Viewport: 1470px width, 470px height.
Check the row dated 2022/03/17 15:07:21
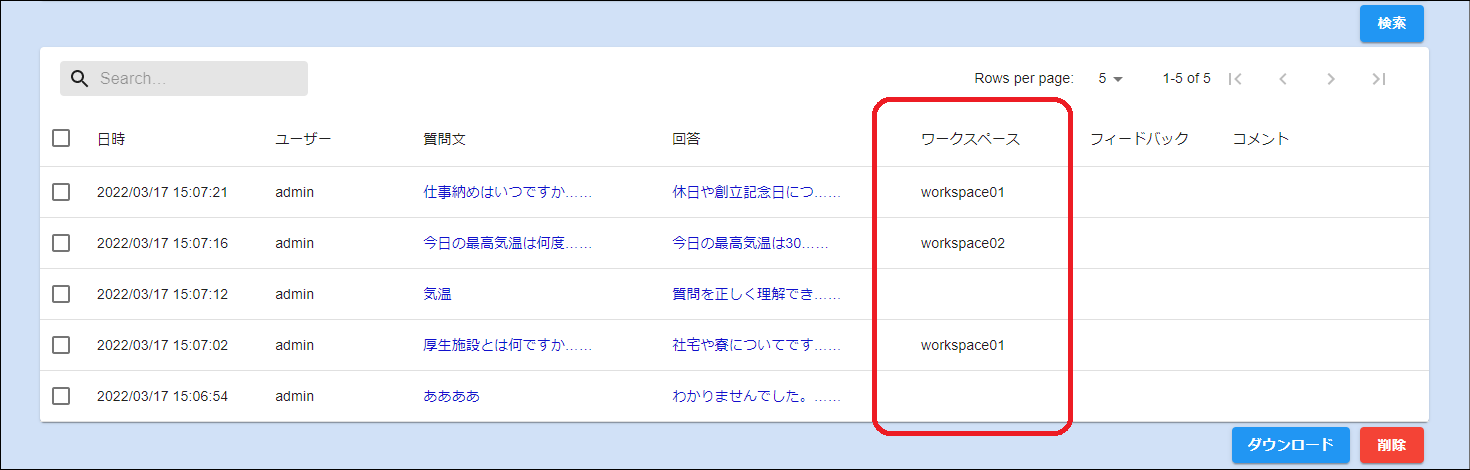[61, 192]
